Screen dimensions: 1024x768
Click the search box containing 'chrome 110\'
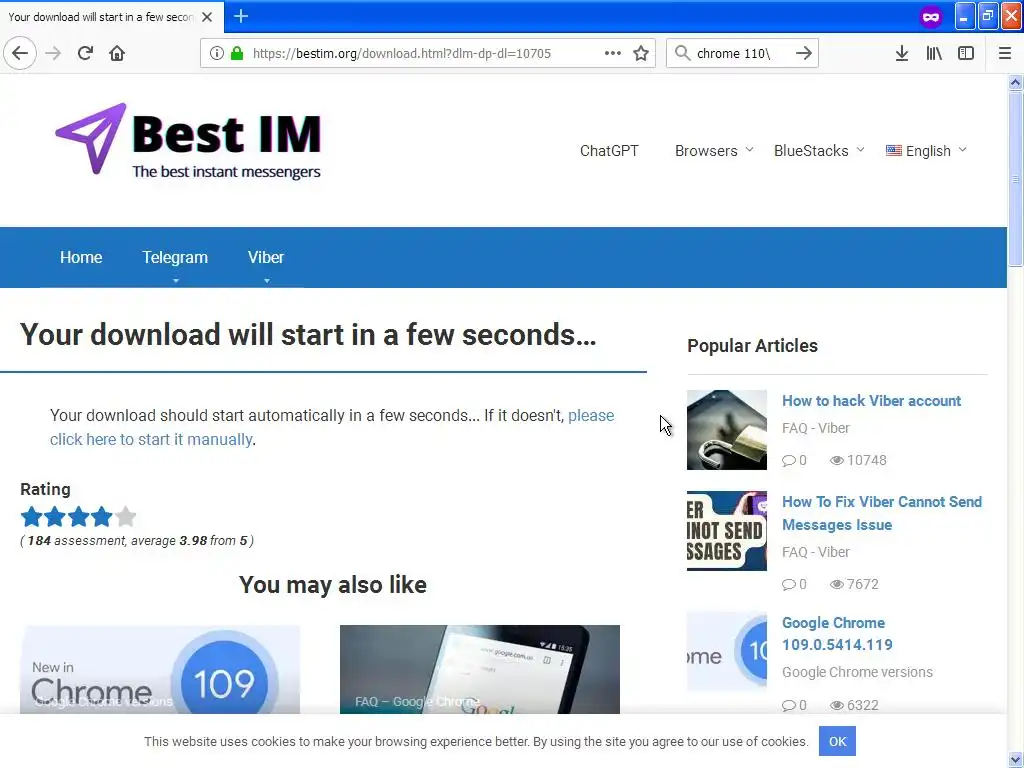741,53
